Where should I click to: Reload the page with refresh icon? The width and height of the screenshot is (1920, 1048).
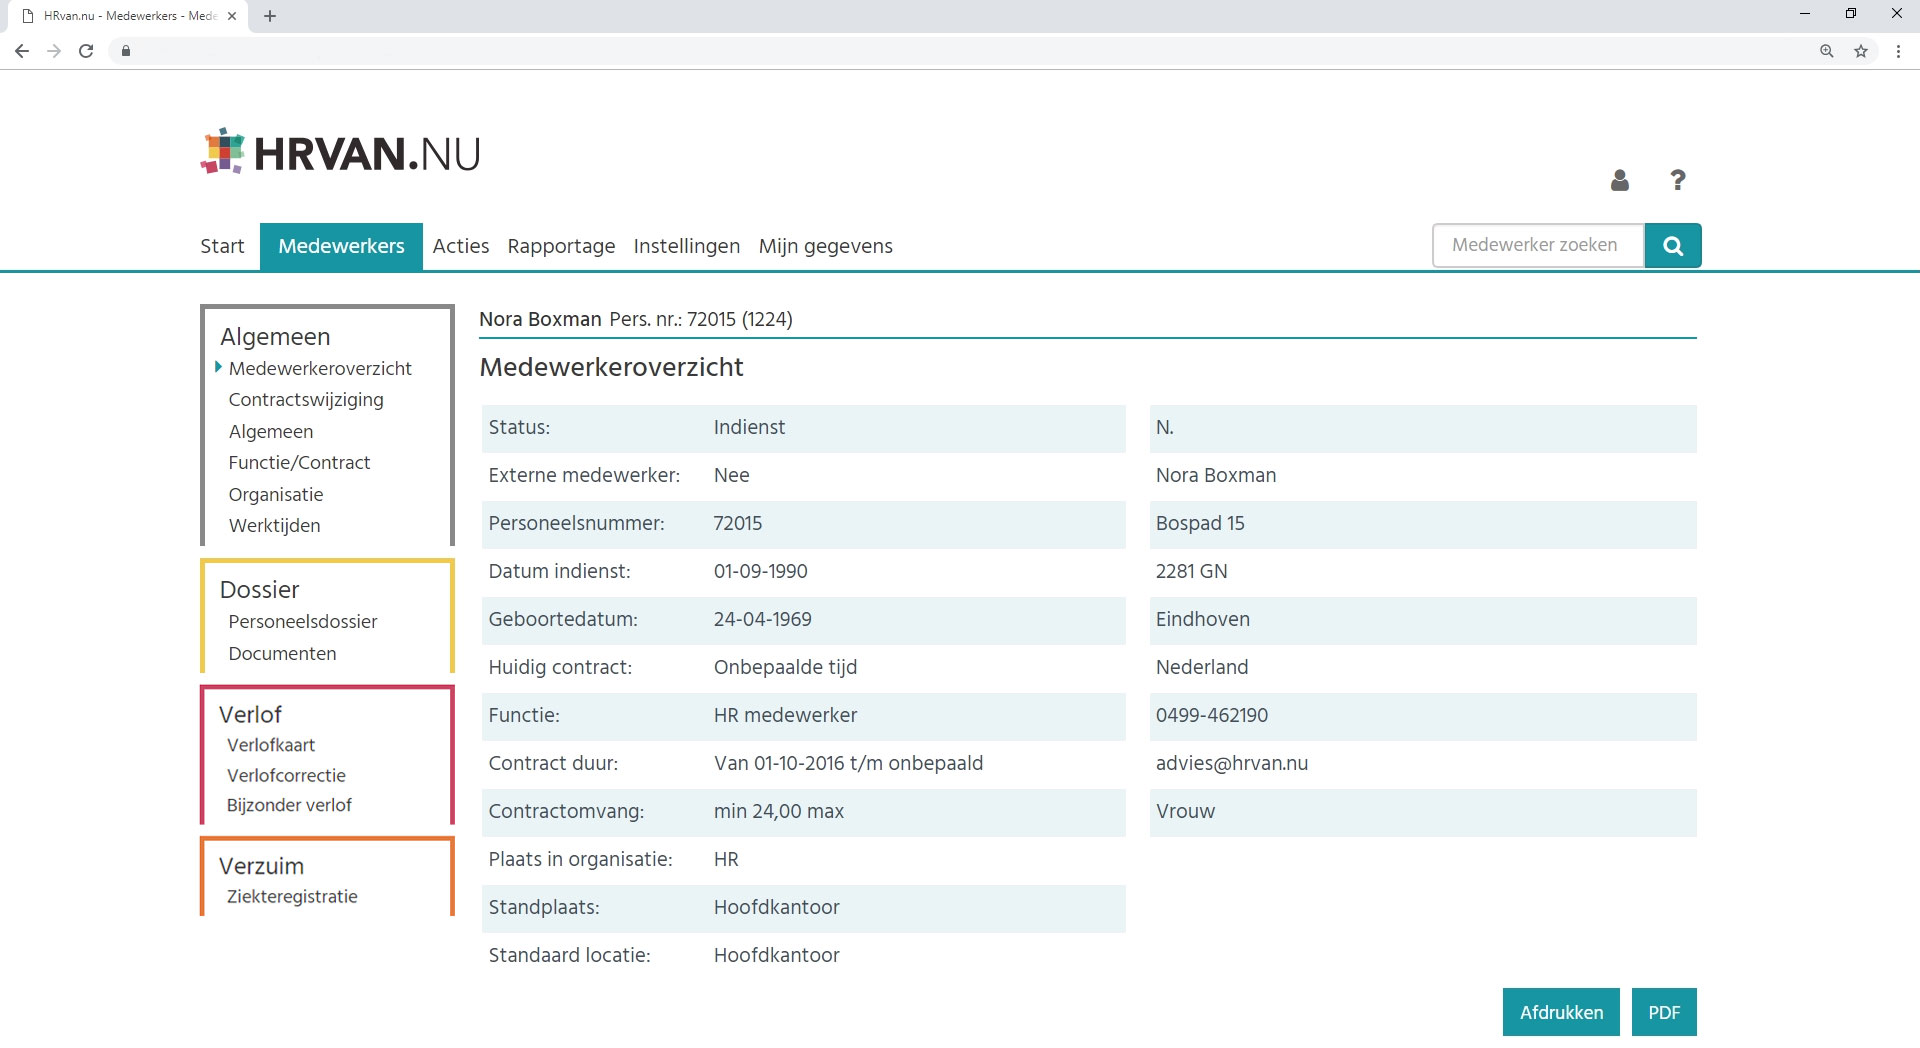86,51
